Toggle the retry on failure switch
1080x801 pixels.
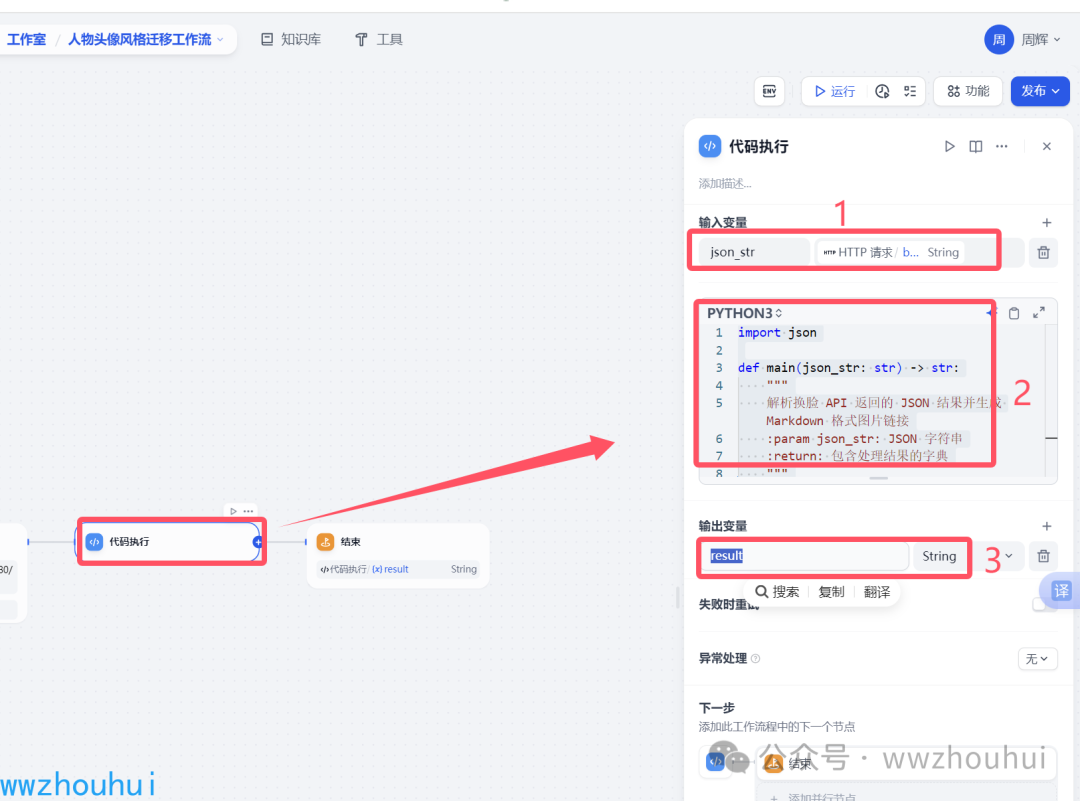pyautogui.click(x=1044, y=604)
